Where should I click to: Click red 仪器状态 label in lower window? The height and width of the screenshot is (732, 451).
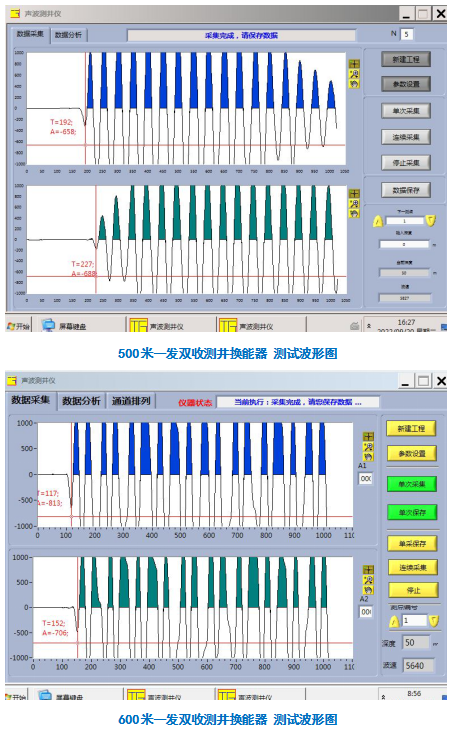[x=195, y=402]
